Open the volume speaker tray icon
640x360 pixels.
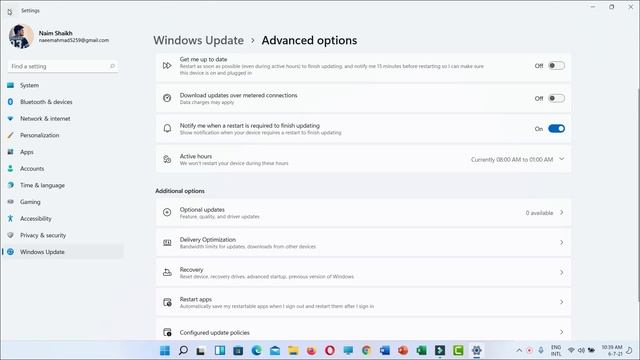pos(581,351)
